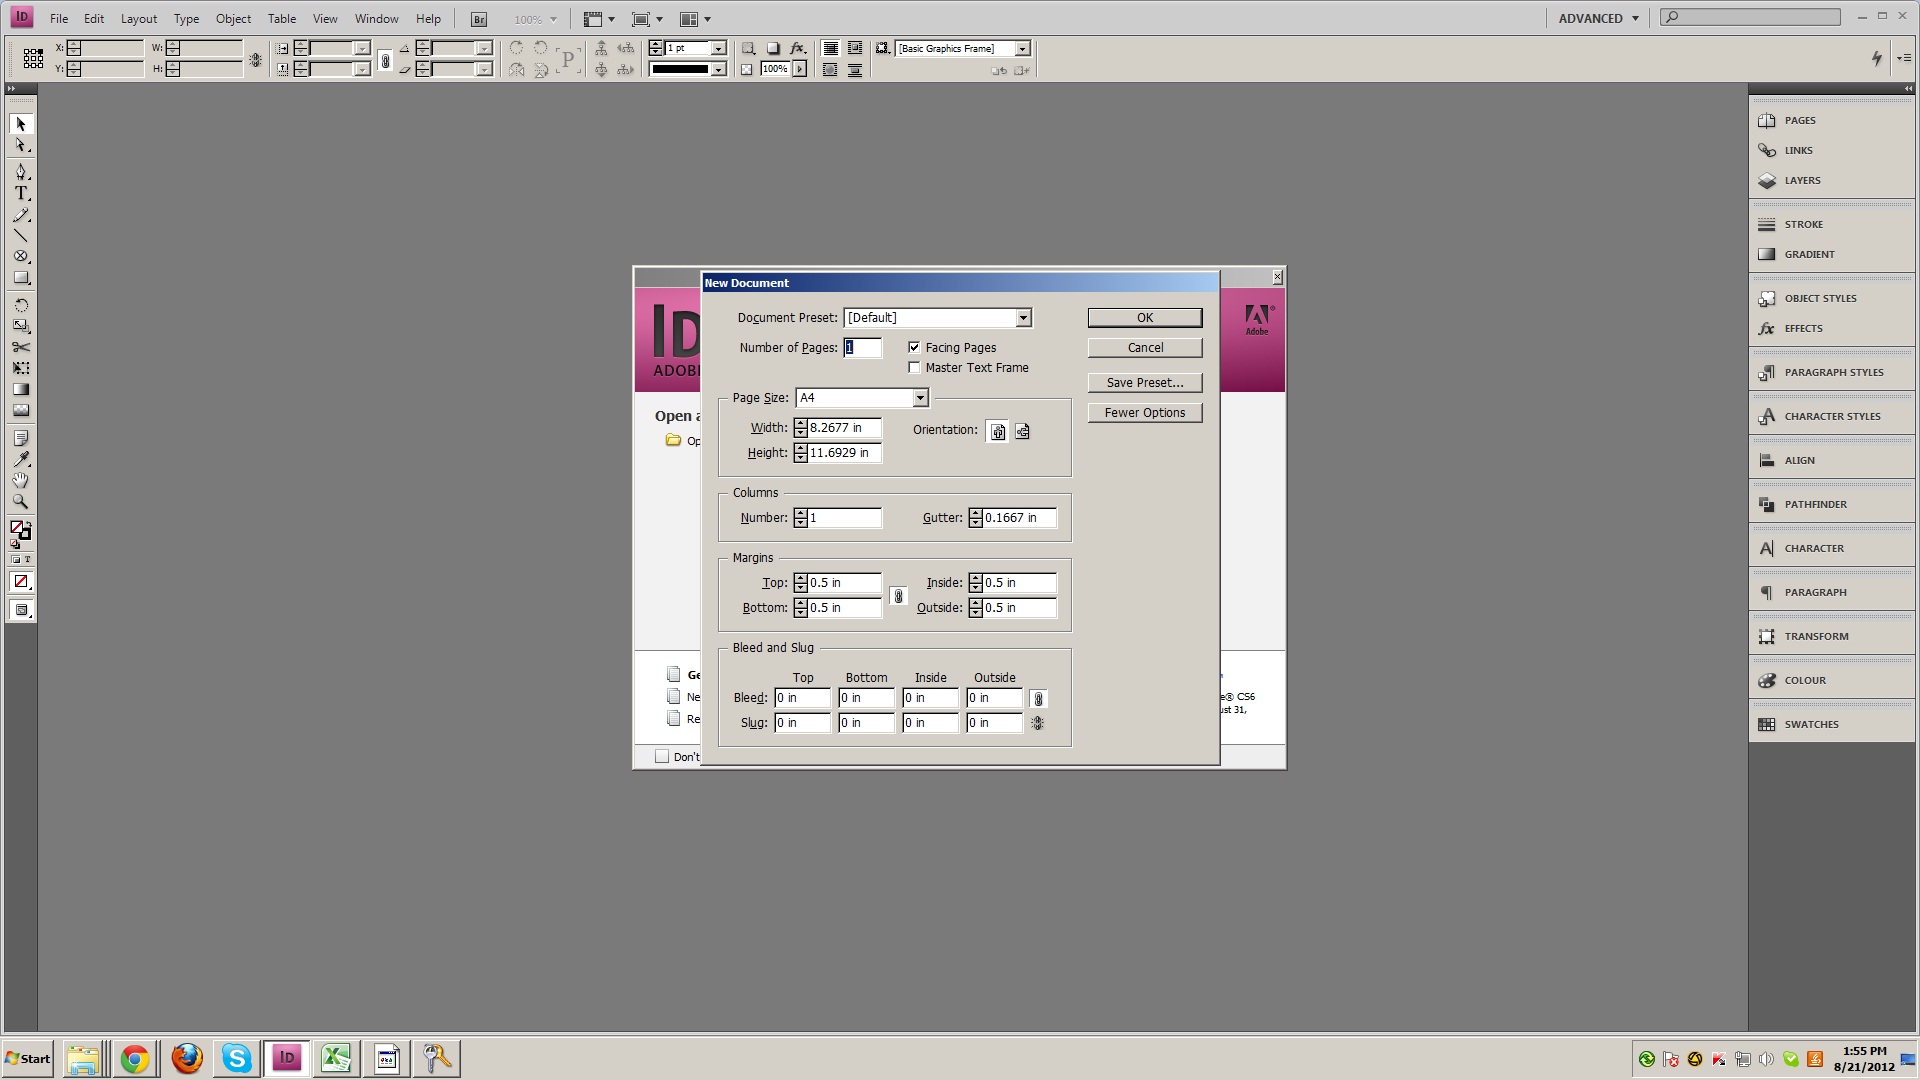Tick the Don't show again checkbox
This screenshot has width=1920, height=1080.
click(662, 756)
